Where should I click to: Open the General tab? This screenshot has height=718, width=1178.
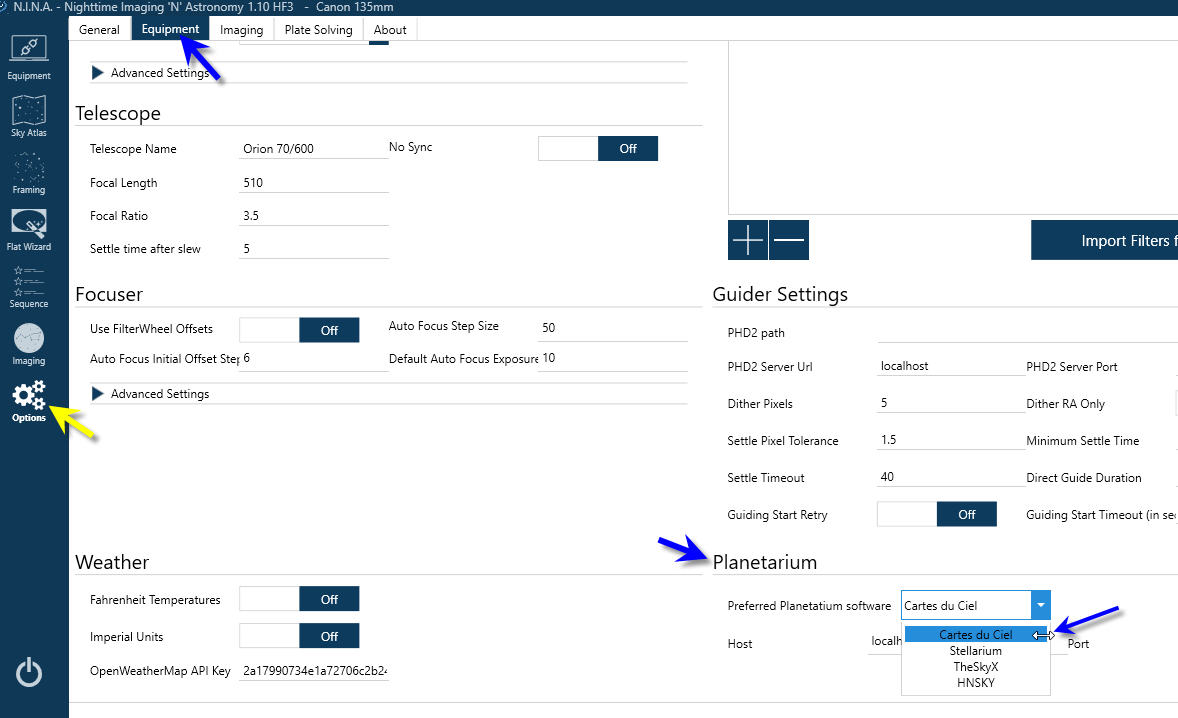pos(99,30)
